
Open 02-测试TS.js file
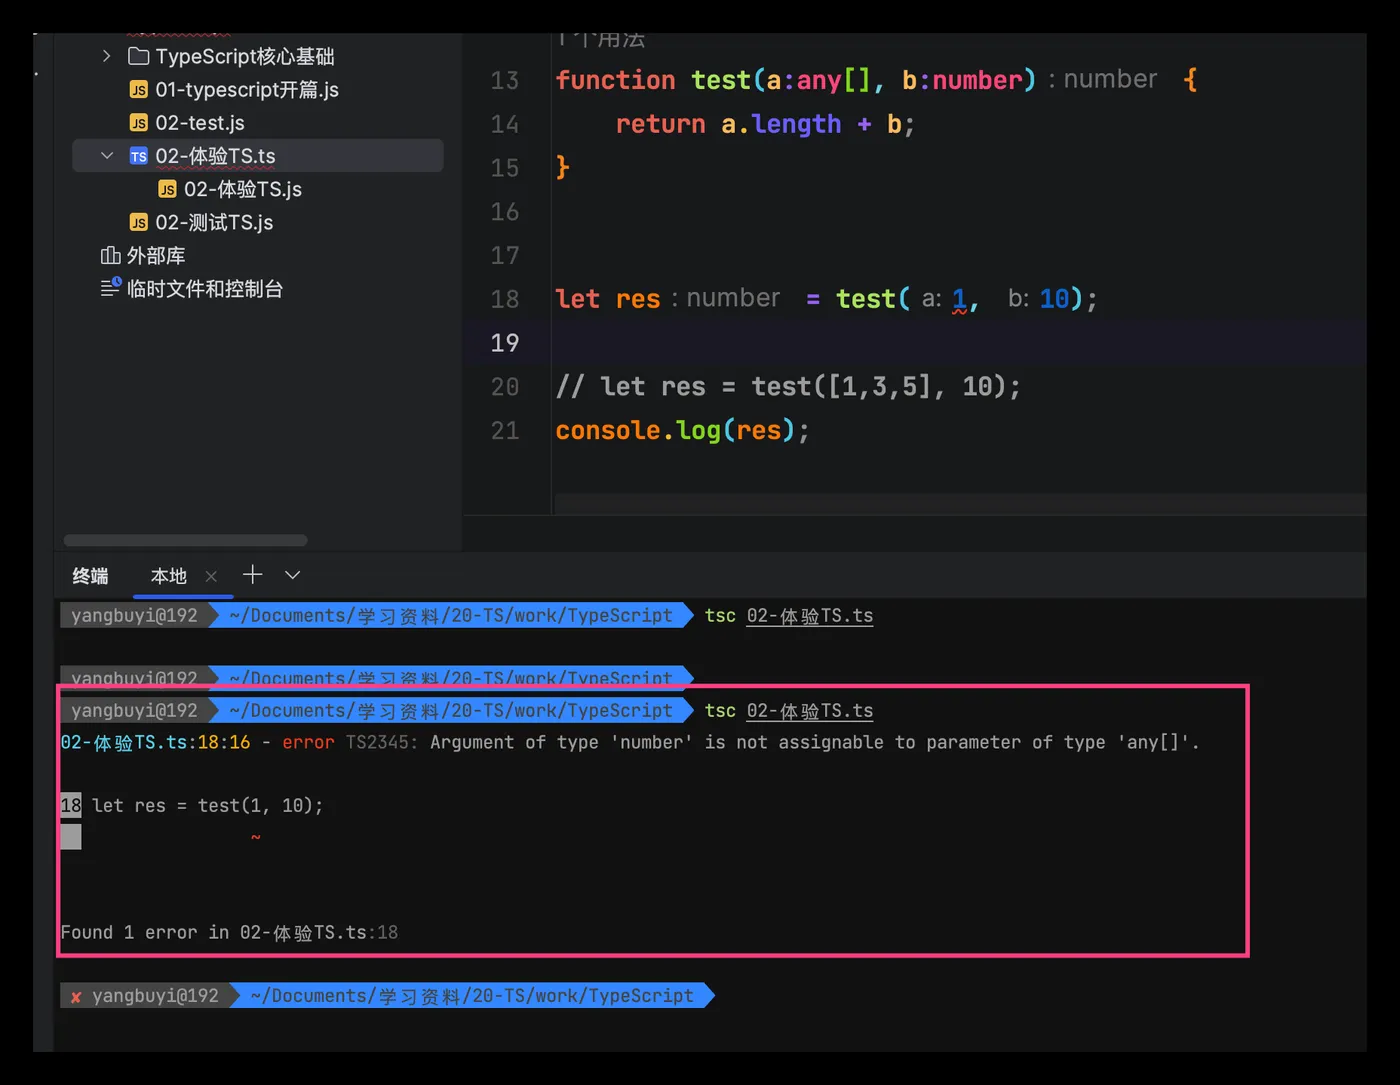[214, 222]
